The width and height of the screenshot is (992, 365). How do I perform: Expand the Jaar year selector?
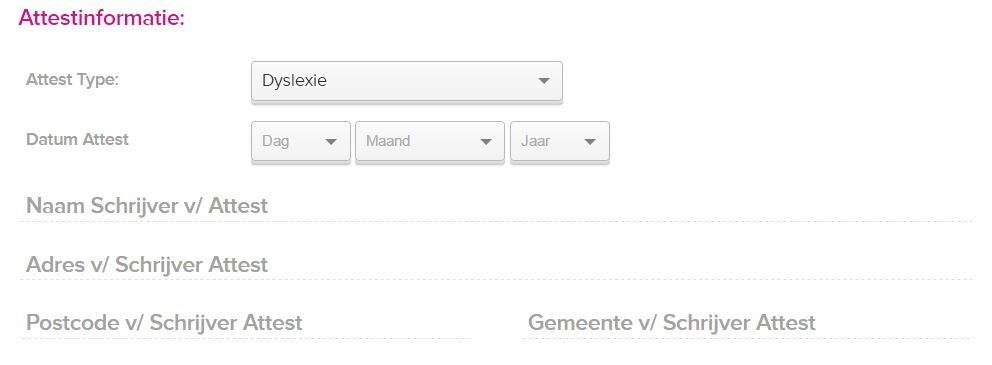(x=560, y=141)
